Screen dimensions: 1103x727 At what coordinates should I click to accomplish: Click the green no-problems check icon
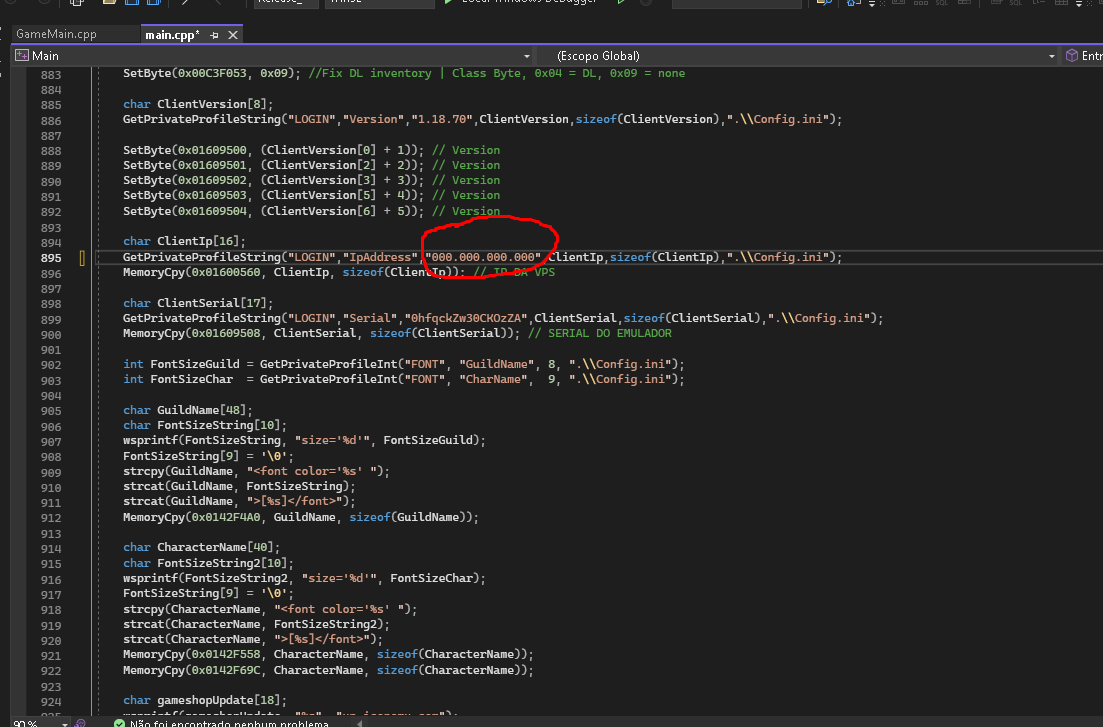point(120,723)
